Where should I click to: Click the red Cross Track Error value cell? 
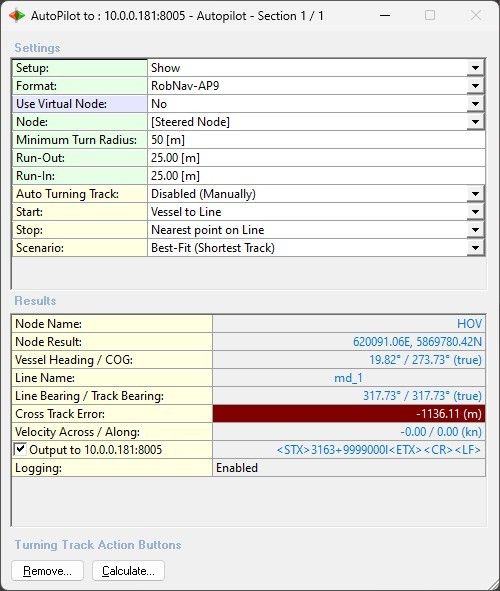pos(349,414)
